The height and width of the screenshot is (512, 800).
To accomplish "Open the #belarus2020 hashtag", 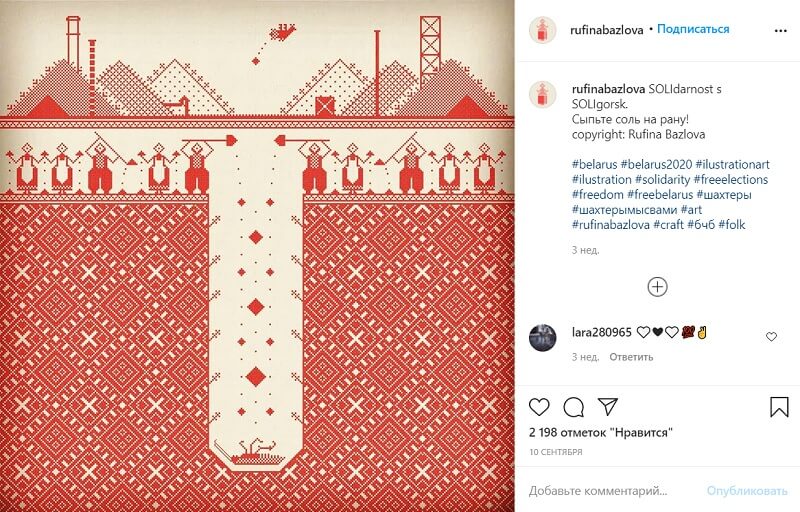I will click(656, 164).
